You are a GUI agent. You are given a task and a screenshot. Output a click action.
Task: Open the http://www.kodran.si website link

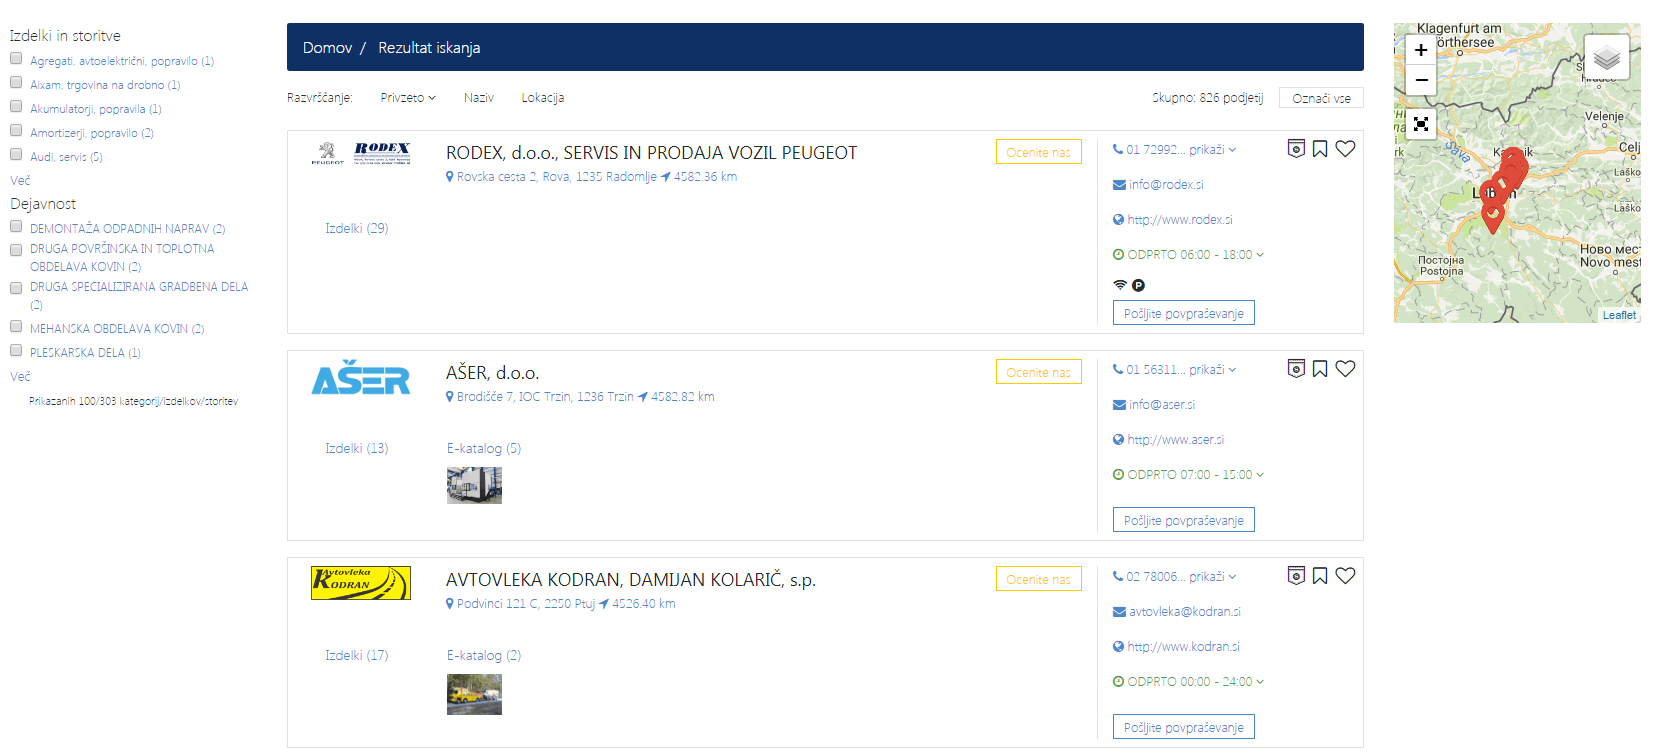pyautogui.click(x=1183, y=647)
